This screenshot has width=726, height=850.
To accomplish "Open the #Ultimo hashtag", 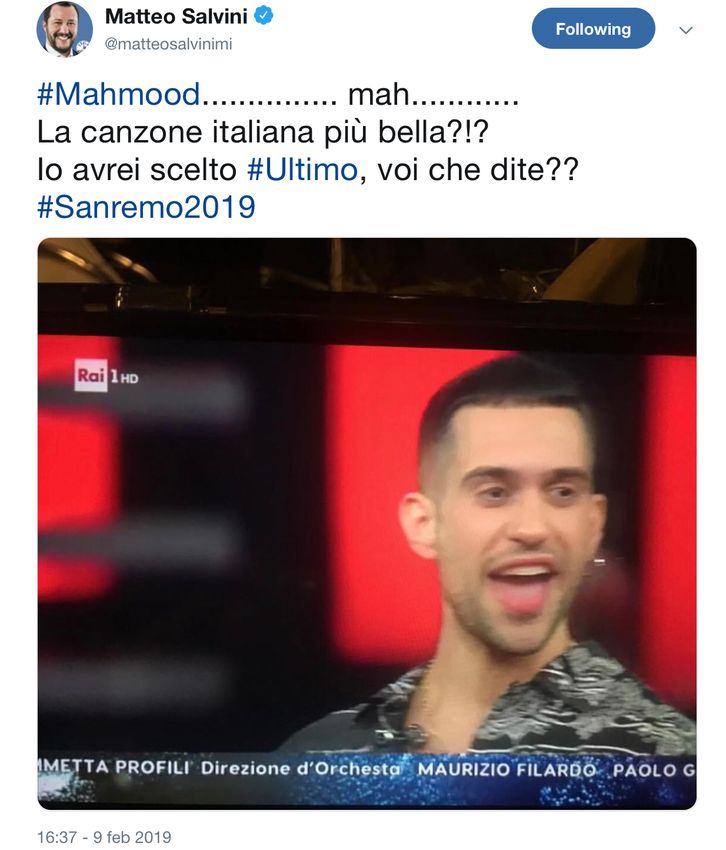I will 303,170.
